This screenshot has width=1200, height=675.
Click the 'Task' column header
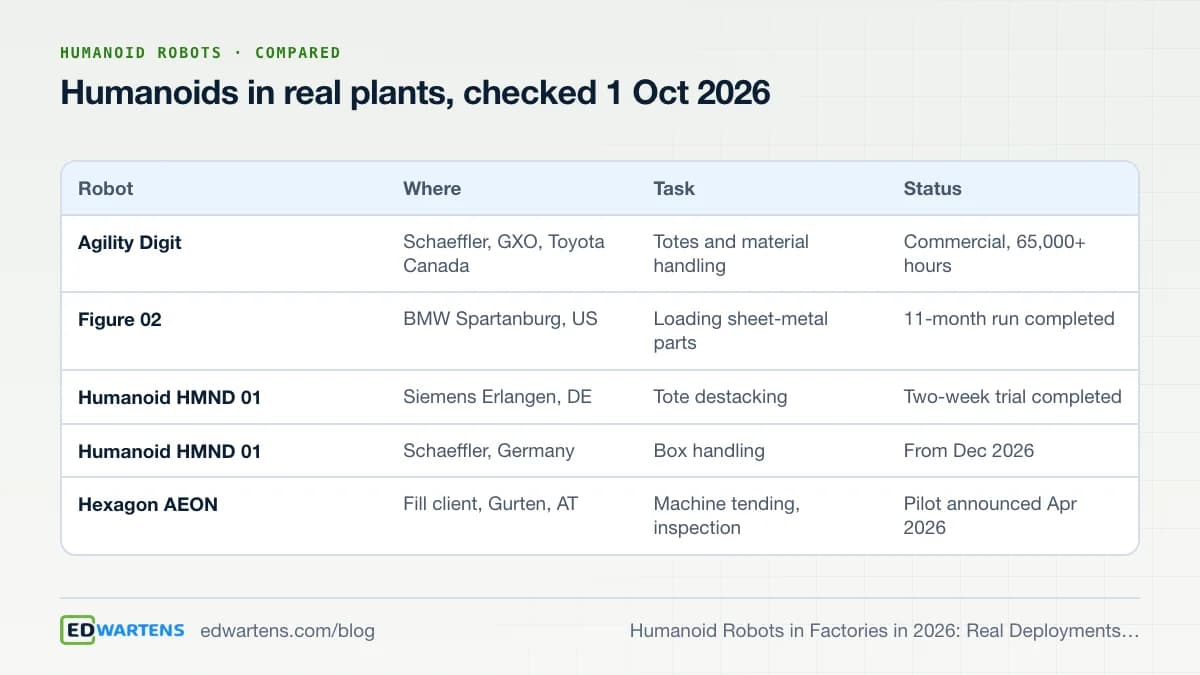674,188
